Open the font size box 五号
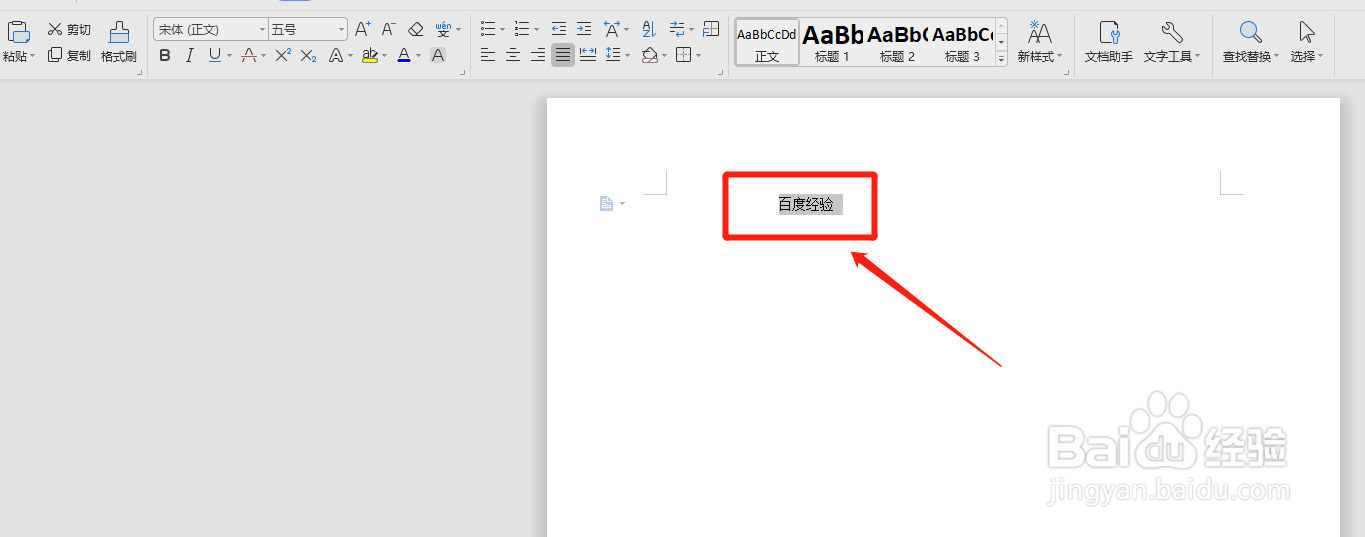Image resolution: width=1365 pixels, height=537 pixels. (308, 30)
